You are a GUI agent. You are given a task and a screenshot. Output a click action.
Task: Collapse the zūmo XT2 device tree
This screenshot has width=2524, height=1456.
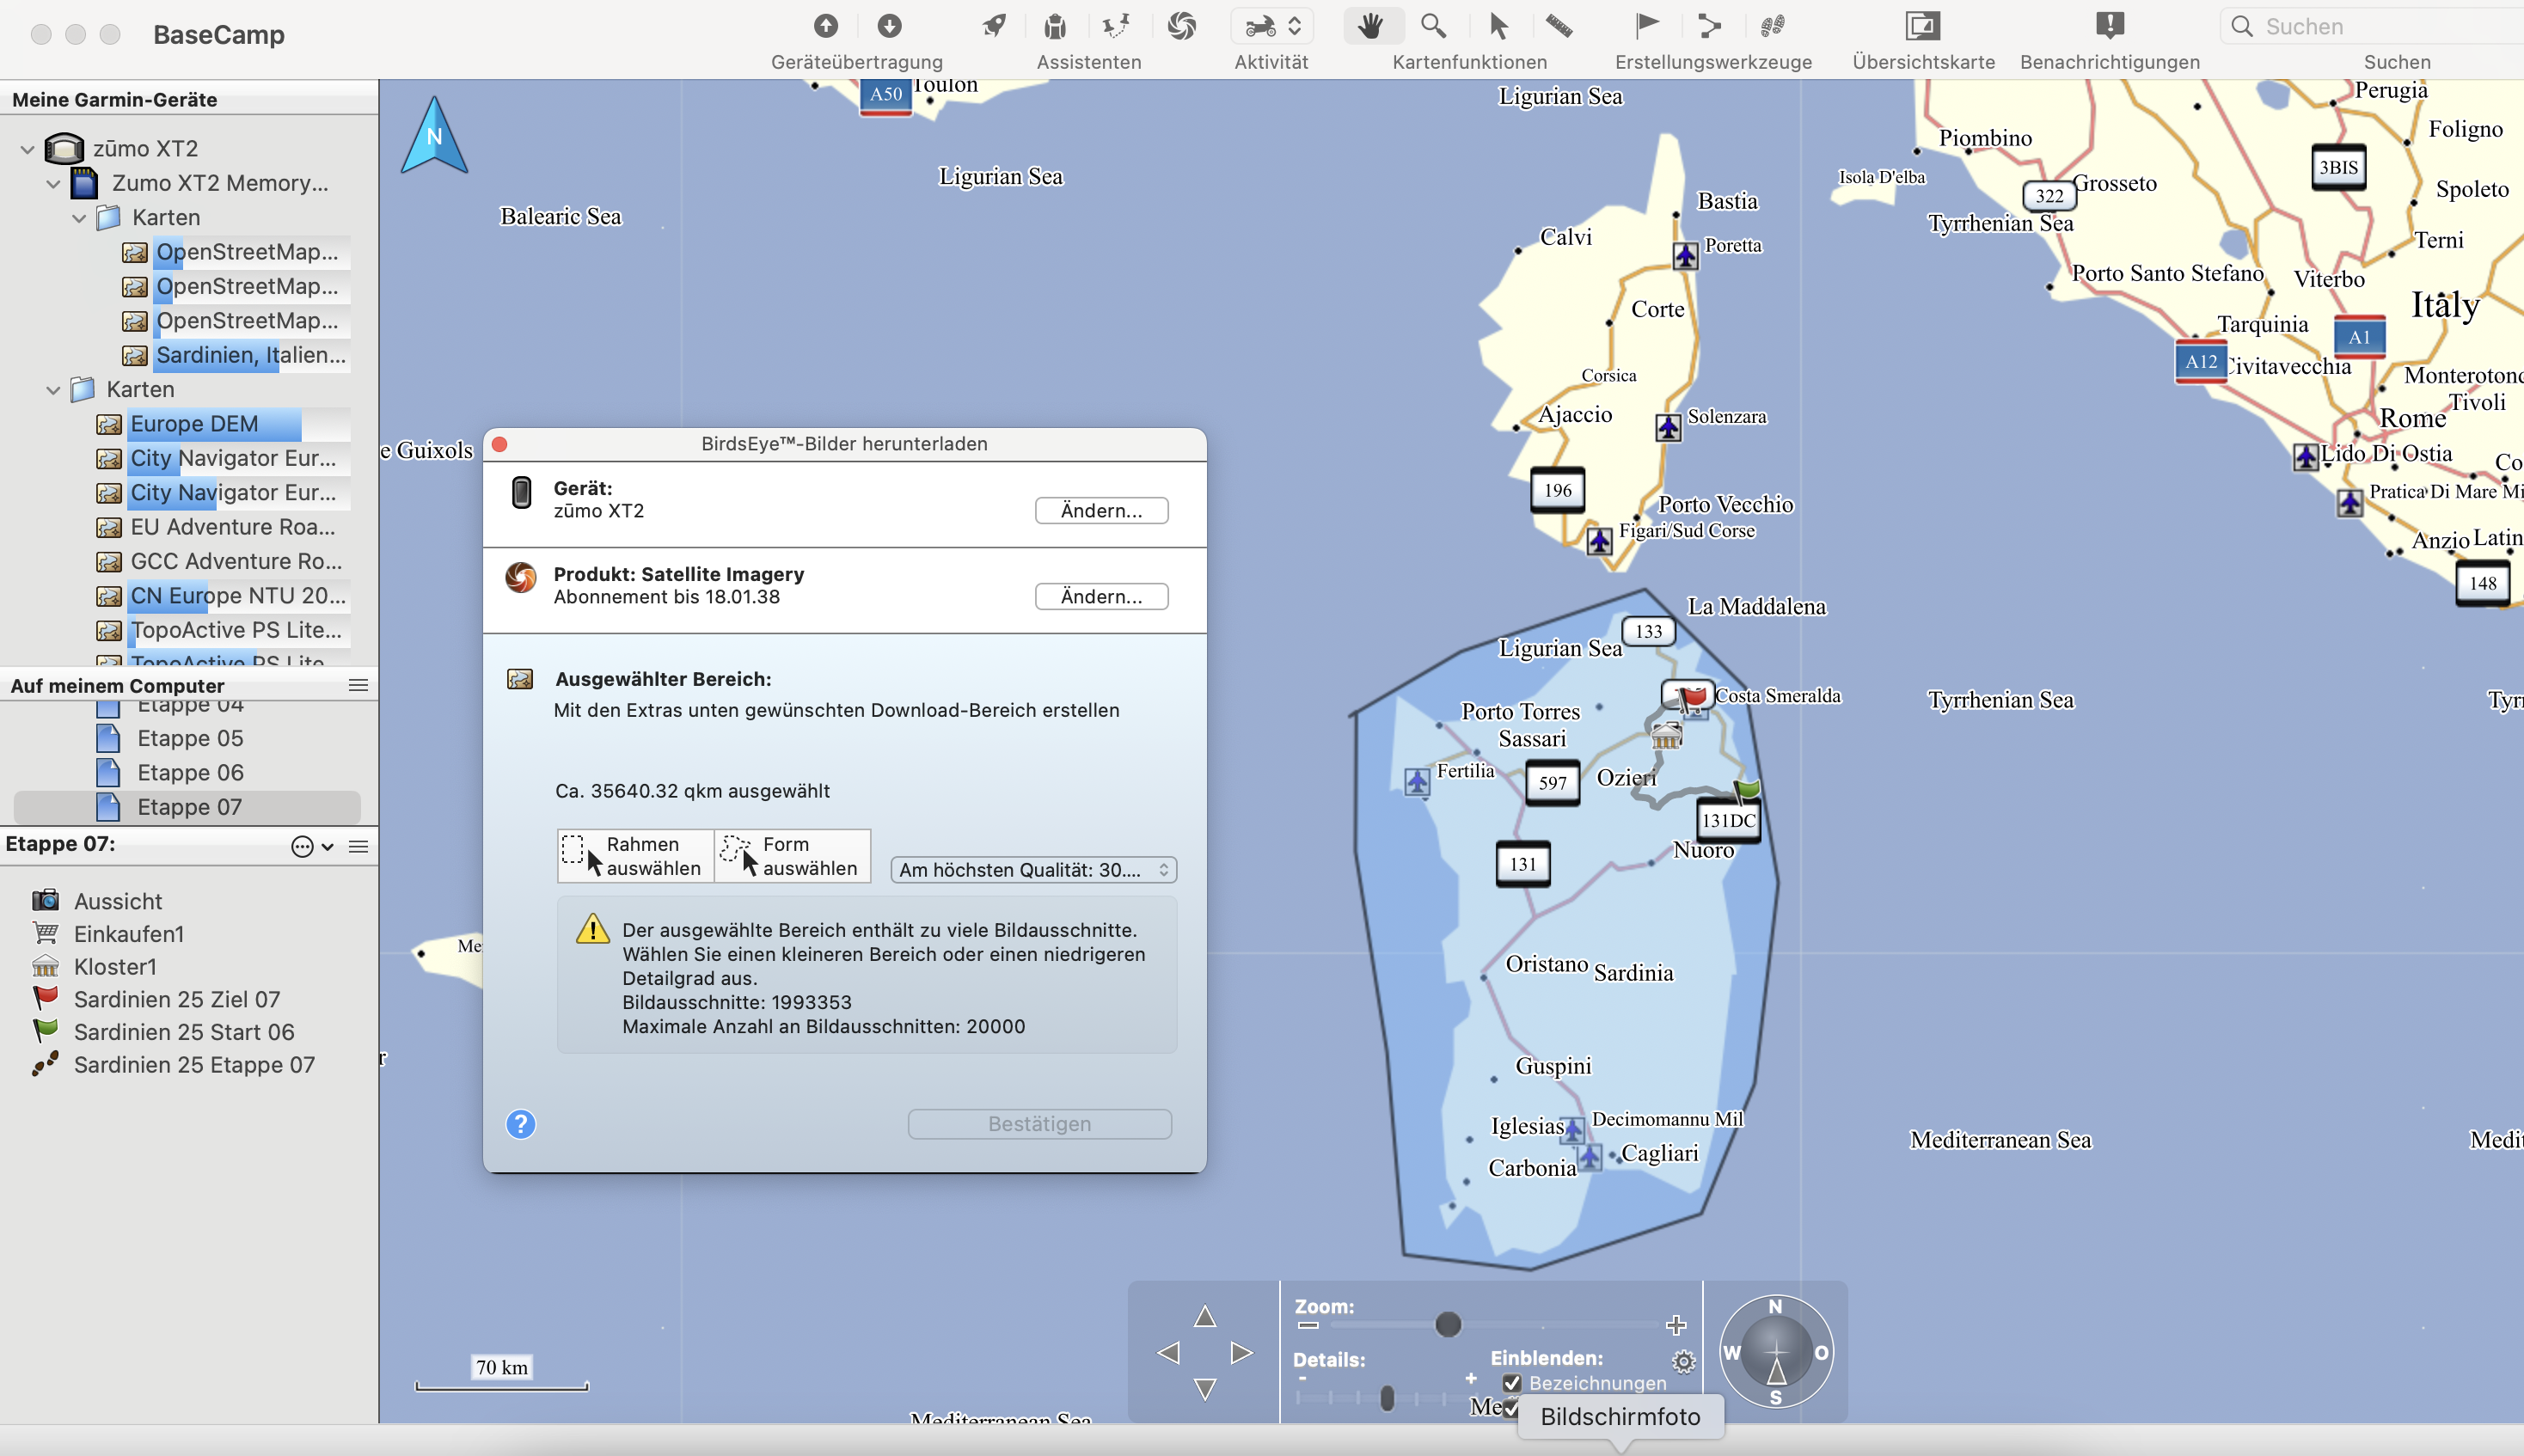[x=28, y=149]
